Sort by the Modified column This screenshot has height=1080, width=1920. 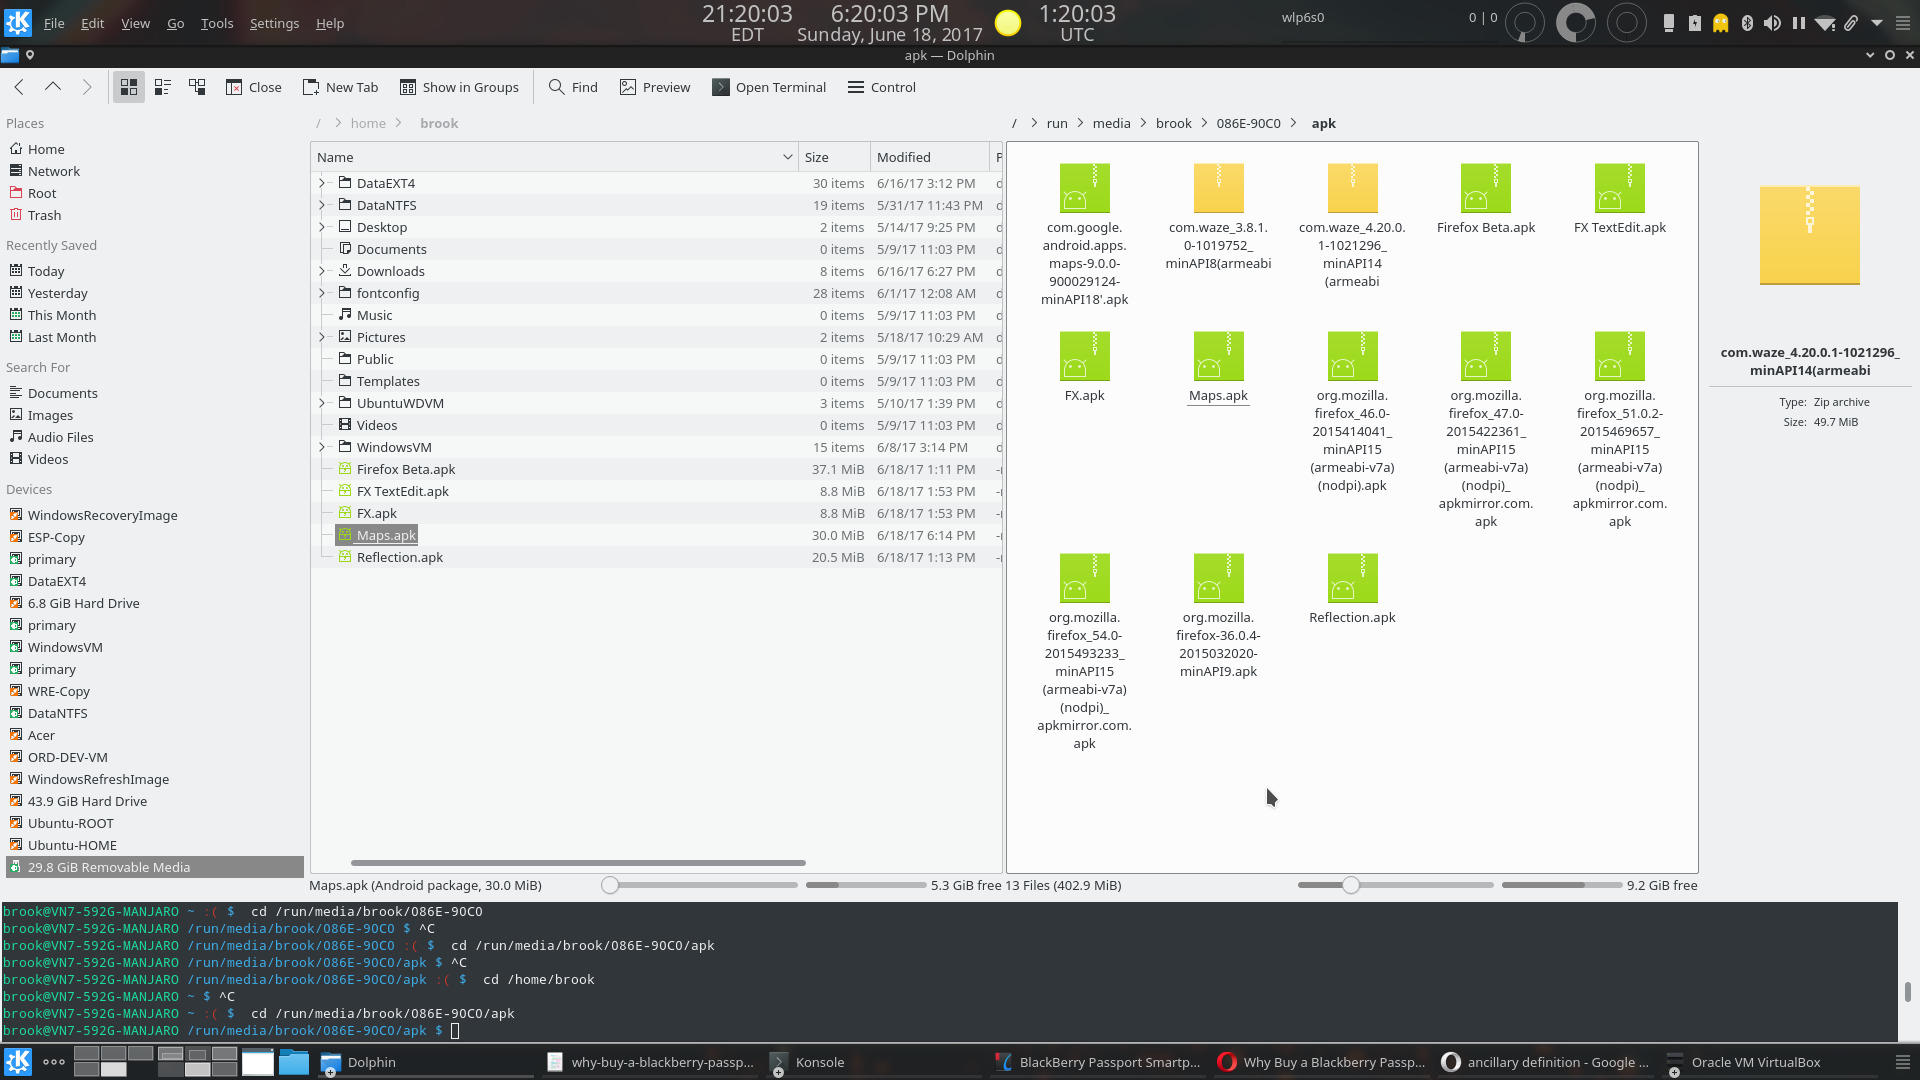click(x=929, y=157)
